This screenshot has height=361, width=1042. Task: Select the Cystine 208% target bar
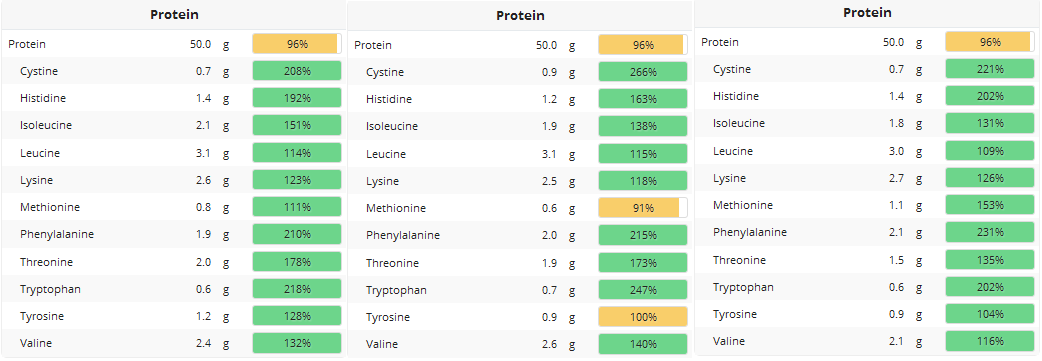297,71
